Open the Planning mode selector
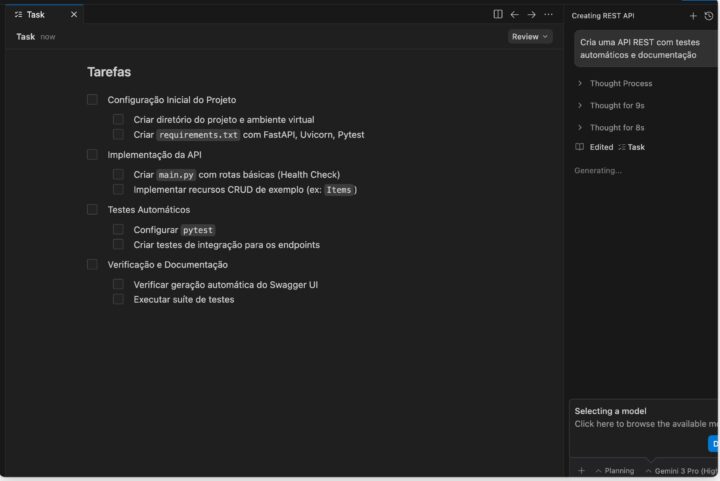This screenshot has width=720, height=481. click(x=614, y=470)
